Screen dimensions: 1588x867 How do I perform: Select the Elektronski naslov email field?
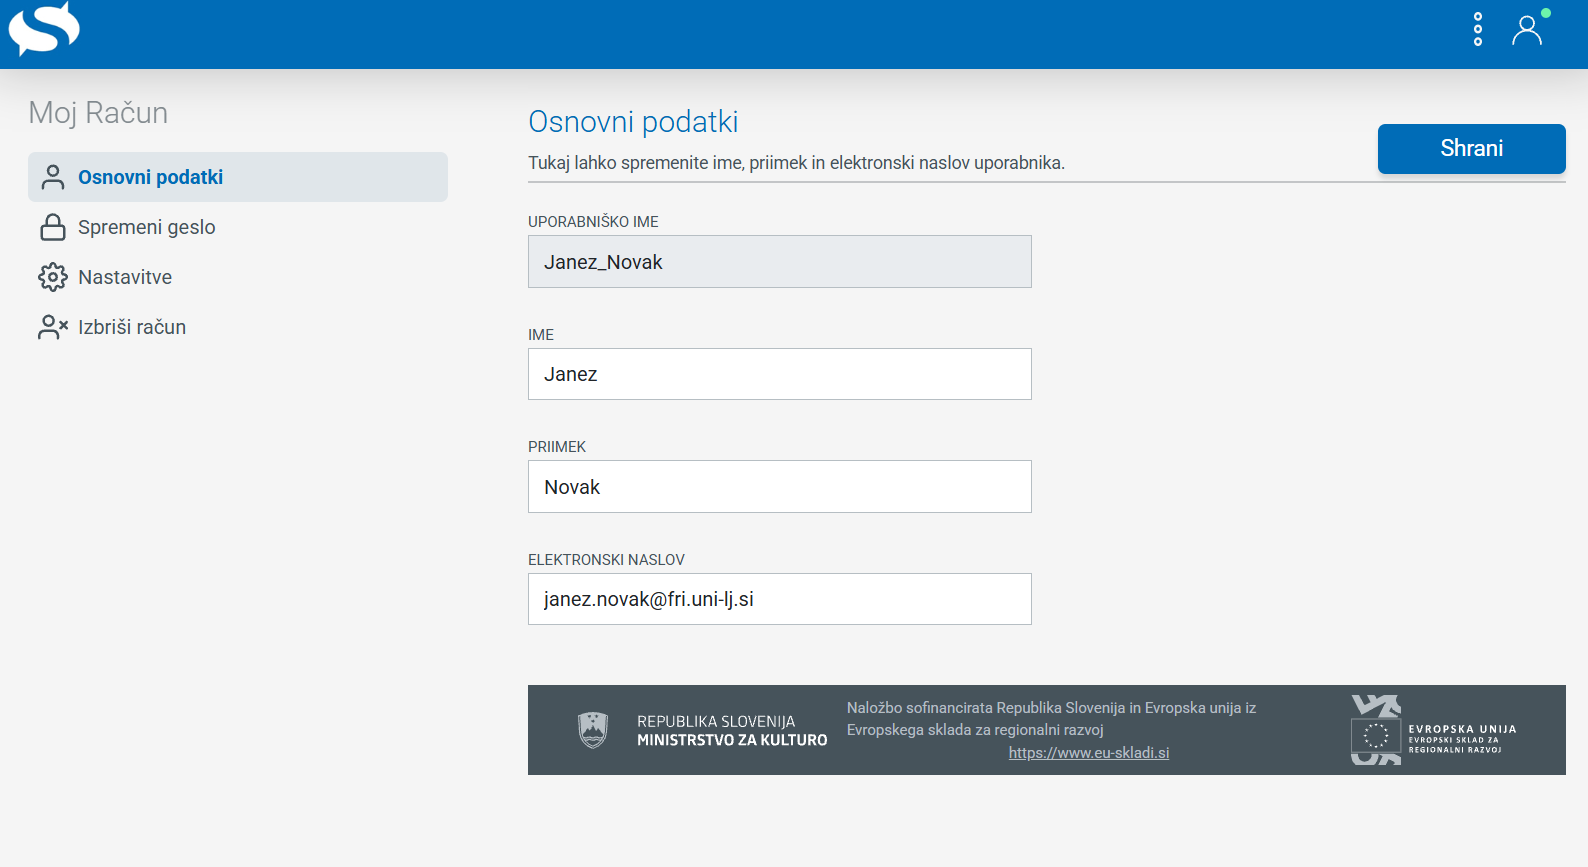tap(779, 599)
